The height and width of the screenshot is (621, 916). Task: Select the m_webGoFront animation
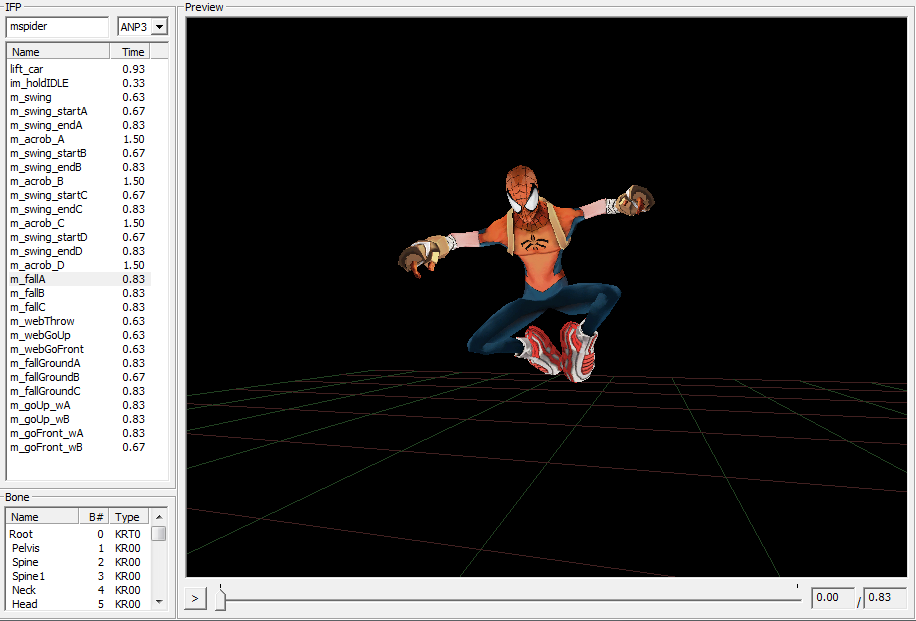78,349
